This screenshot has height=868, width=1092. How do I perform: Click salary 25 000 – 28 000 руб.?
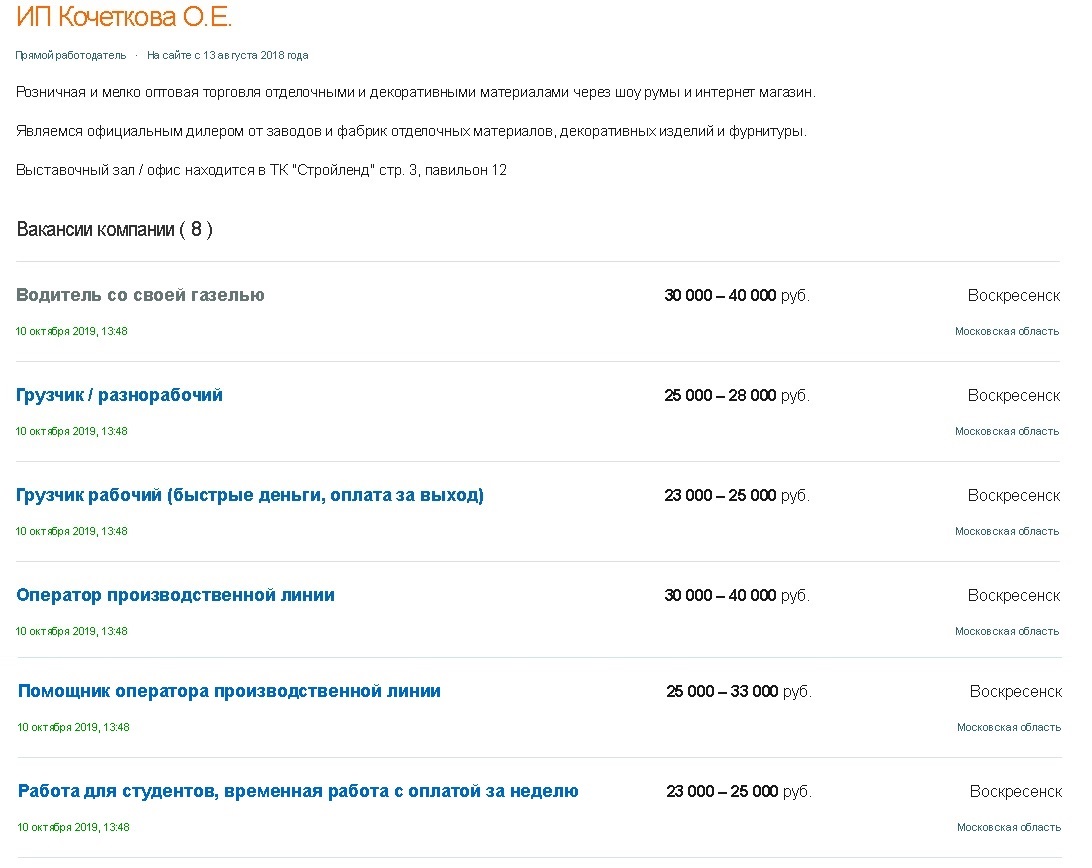[x=737, y=395]
